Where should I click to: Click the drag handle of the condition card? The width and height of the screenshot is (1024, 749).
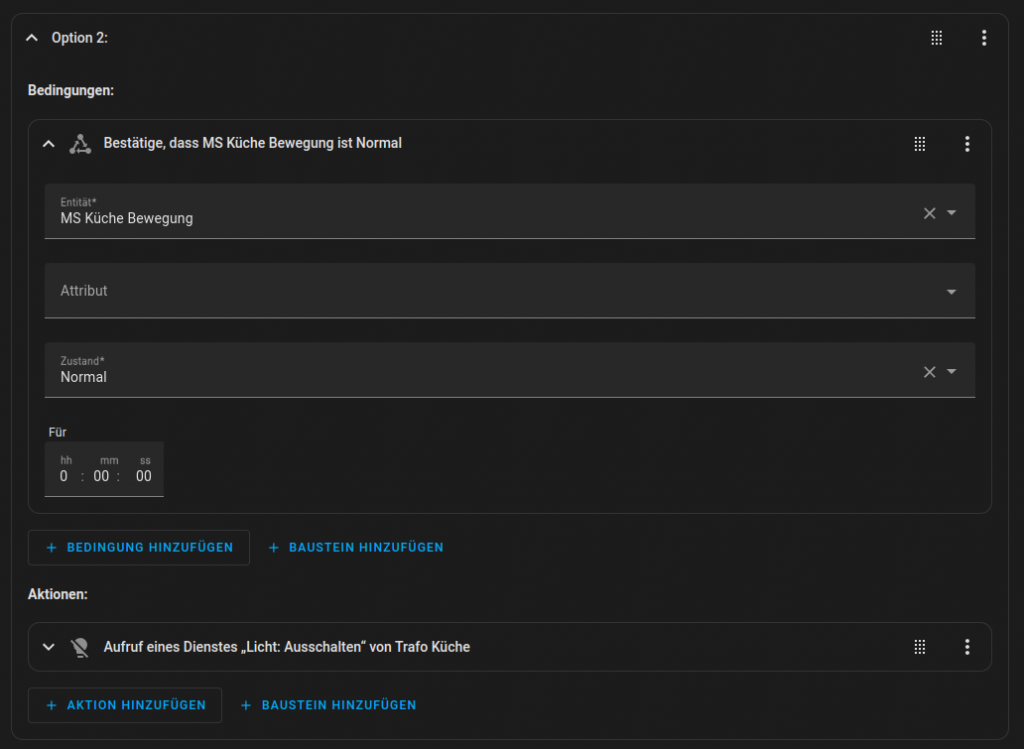pos(920,144)
